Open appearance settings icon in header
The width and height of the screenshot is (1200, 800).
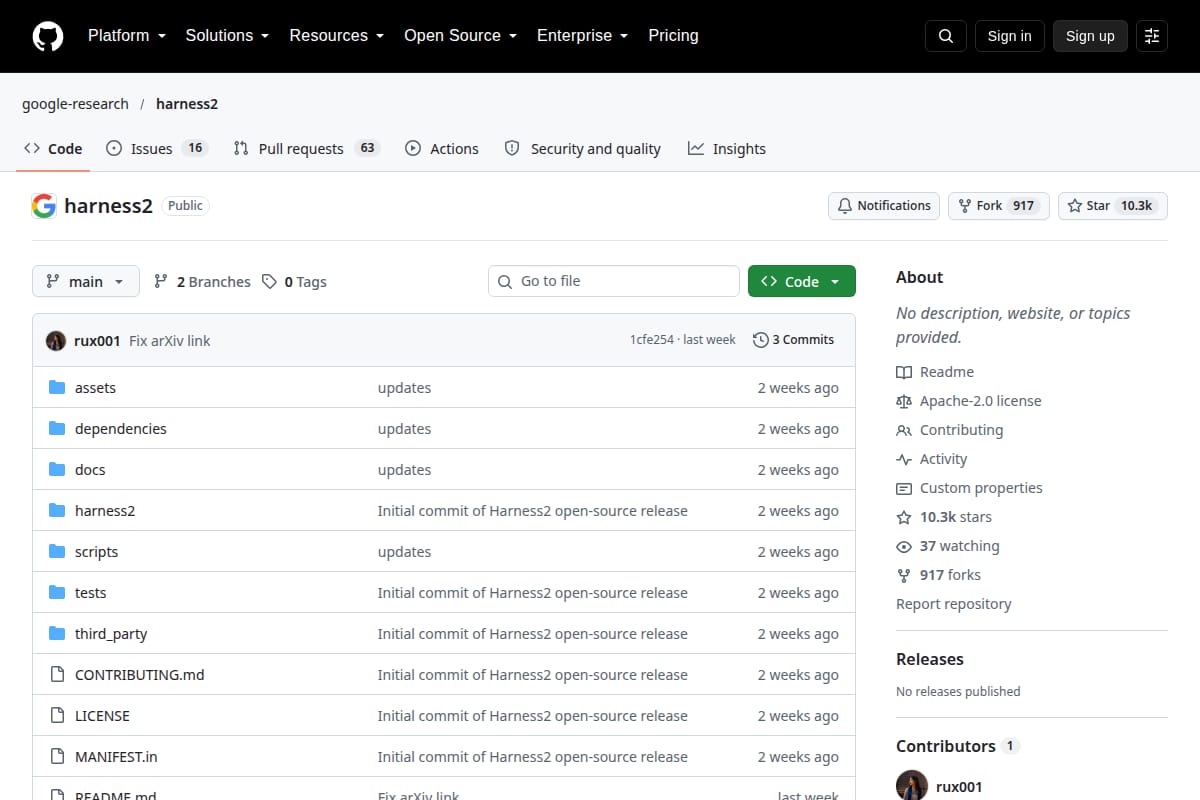coord(1152,36)
